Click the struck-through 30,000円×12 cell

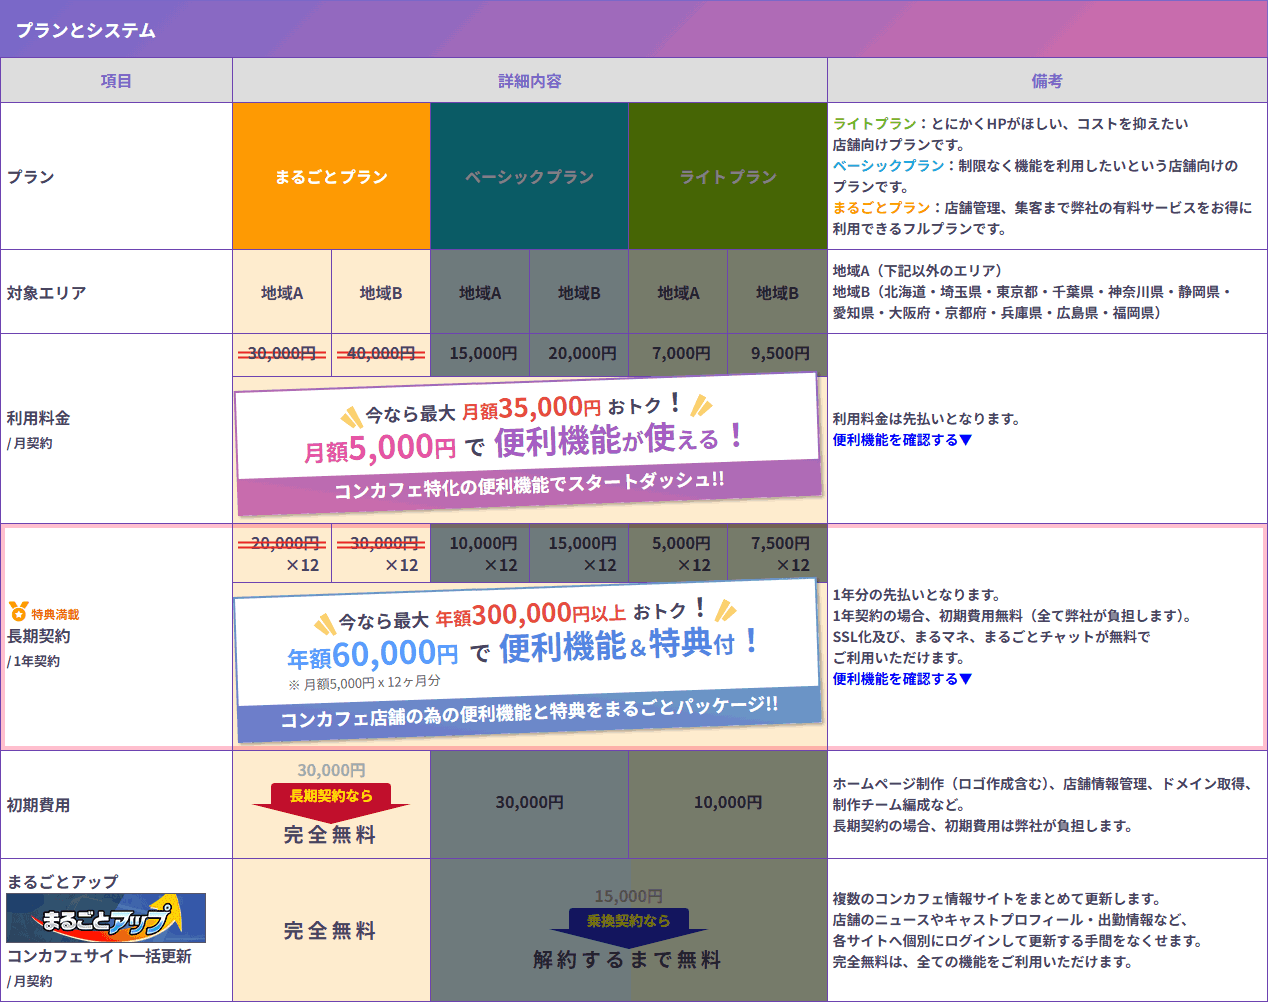381,554
